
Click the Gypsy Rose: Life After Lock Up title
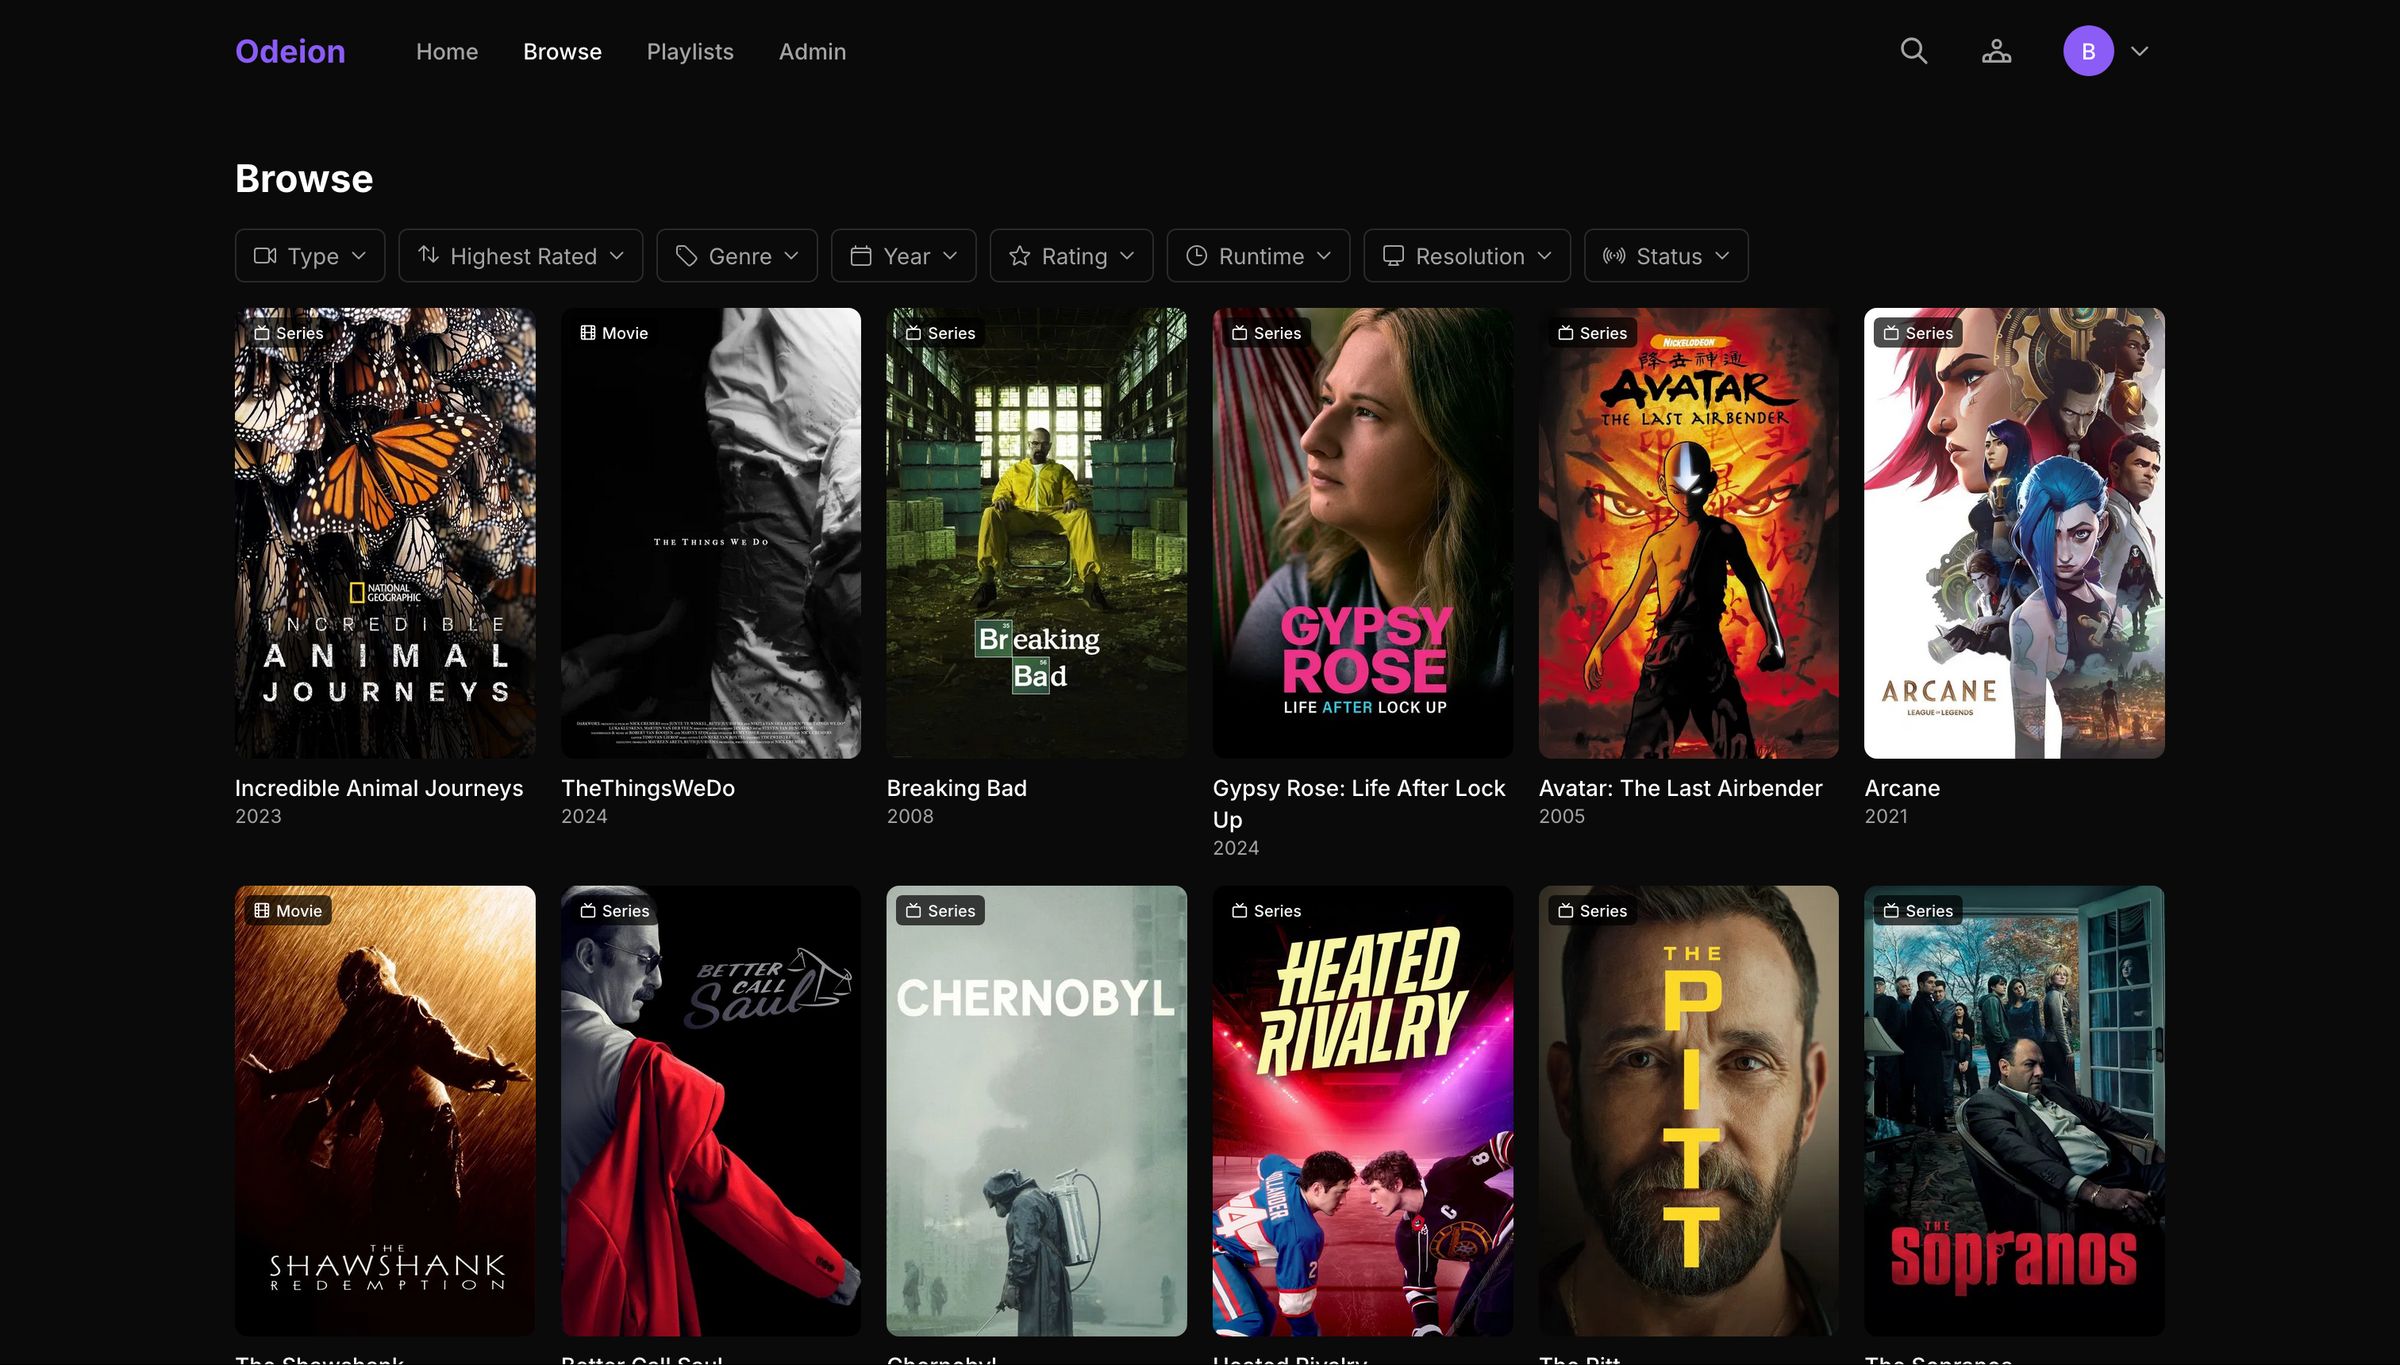(1359, 804)
